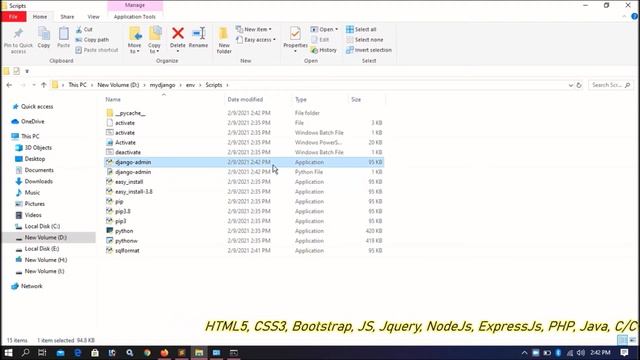Viewport: 640px width, 360px height.
Task: Click Select all
Action: (x=361, y=29)
